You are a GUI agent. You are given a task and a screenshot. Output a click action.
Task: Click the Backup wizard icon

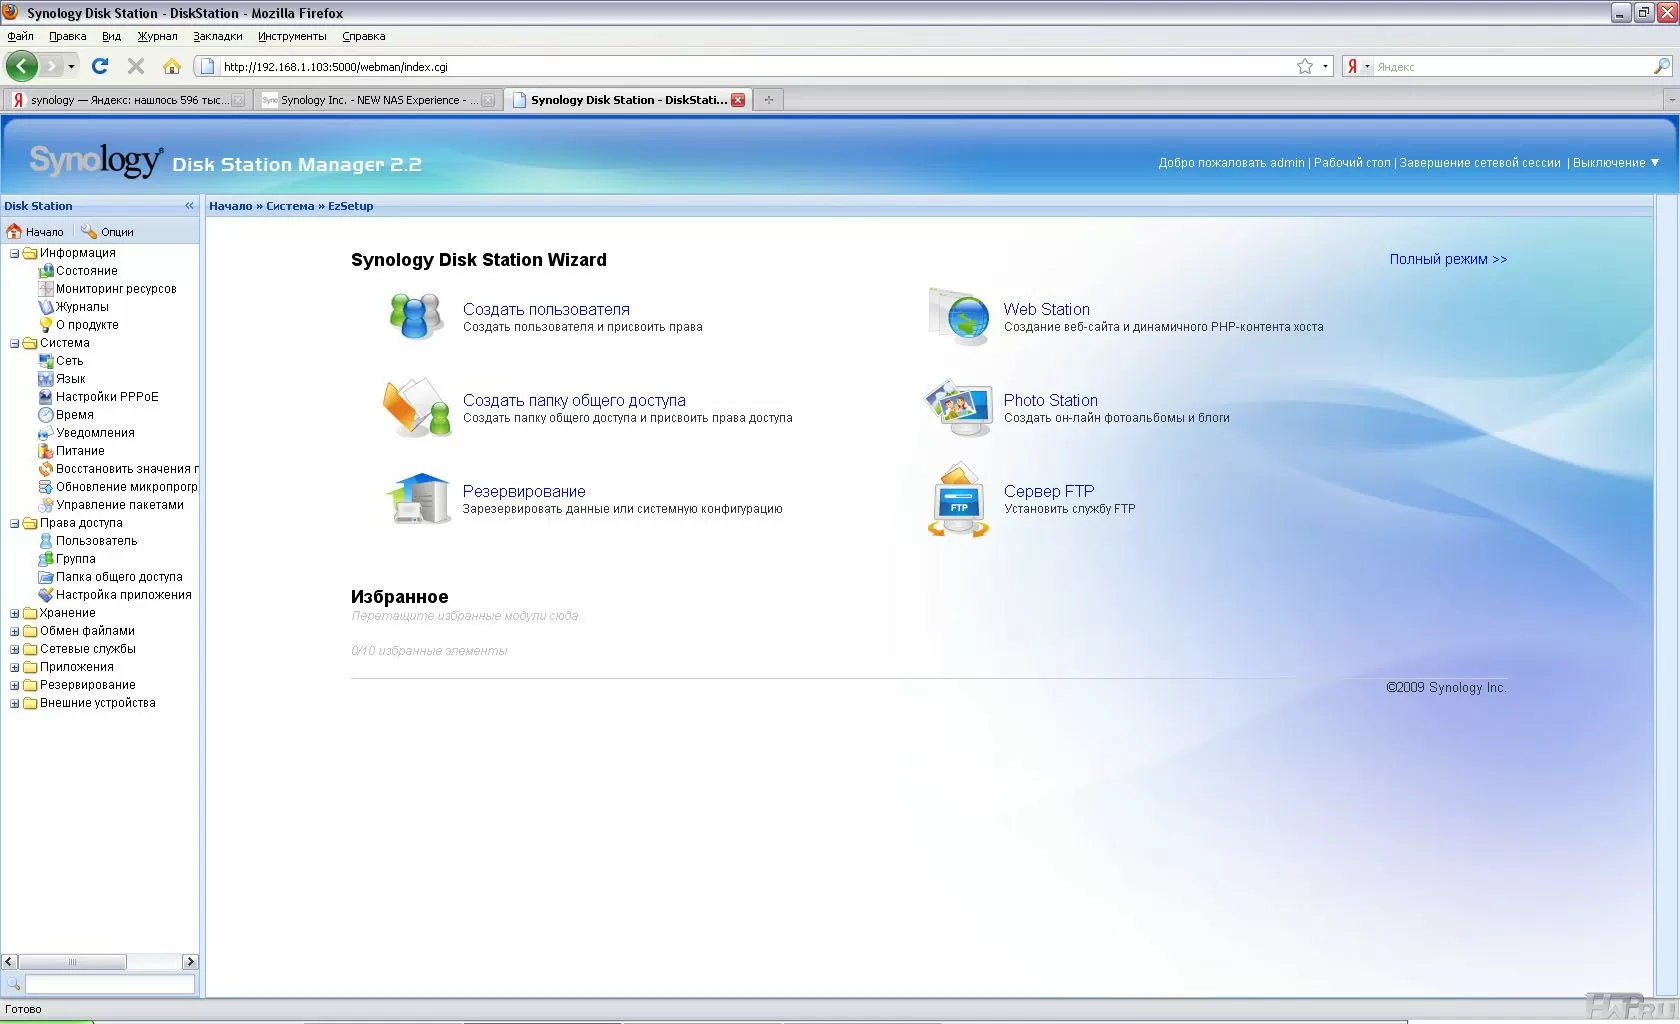(x=418, y=499)
